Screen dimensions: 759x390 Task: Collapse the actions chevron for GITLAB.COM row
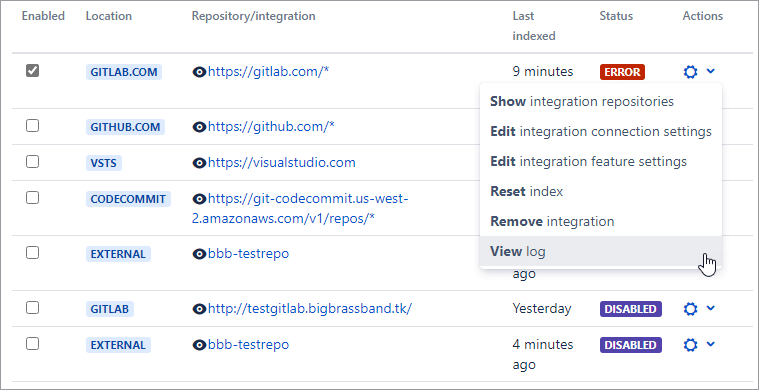click(x=710, y=72)
